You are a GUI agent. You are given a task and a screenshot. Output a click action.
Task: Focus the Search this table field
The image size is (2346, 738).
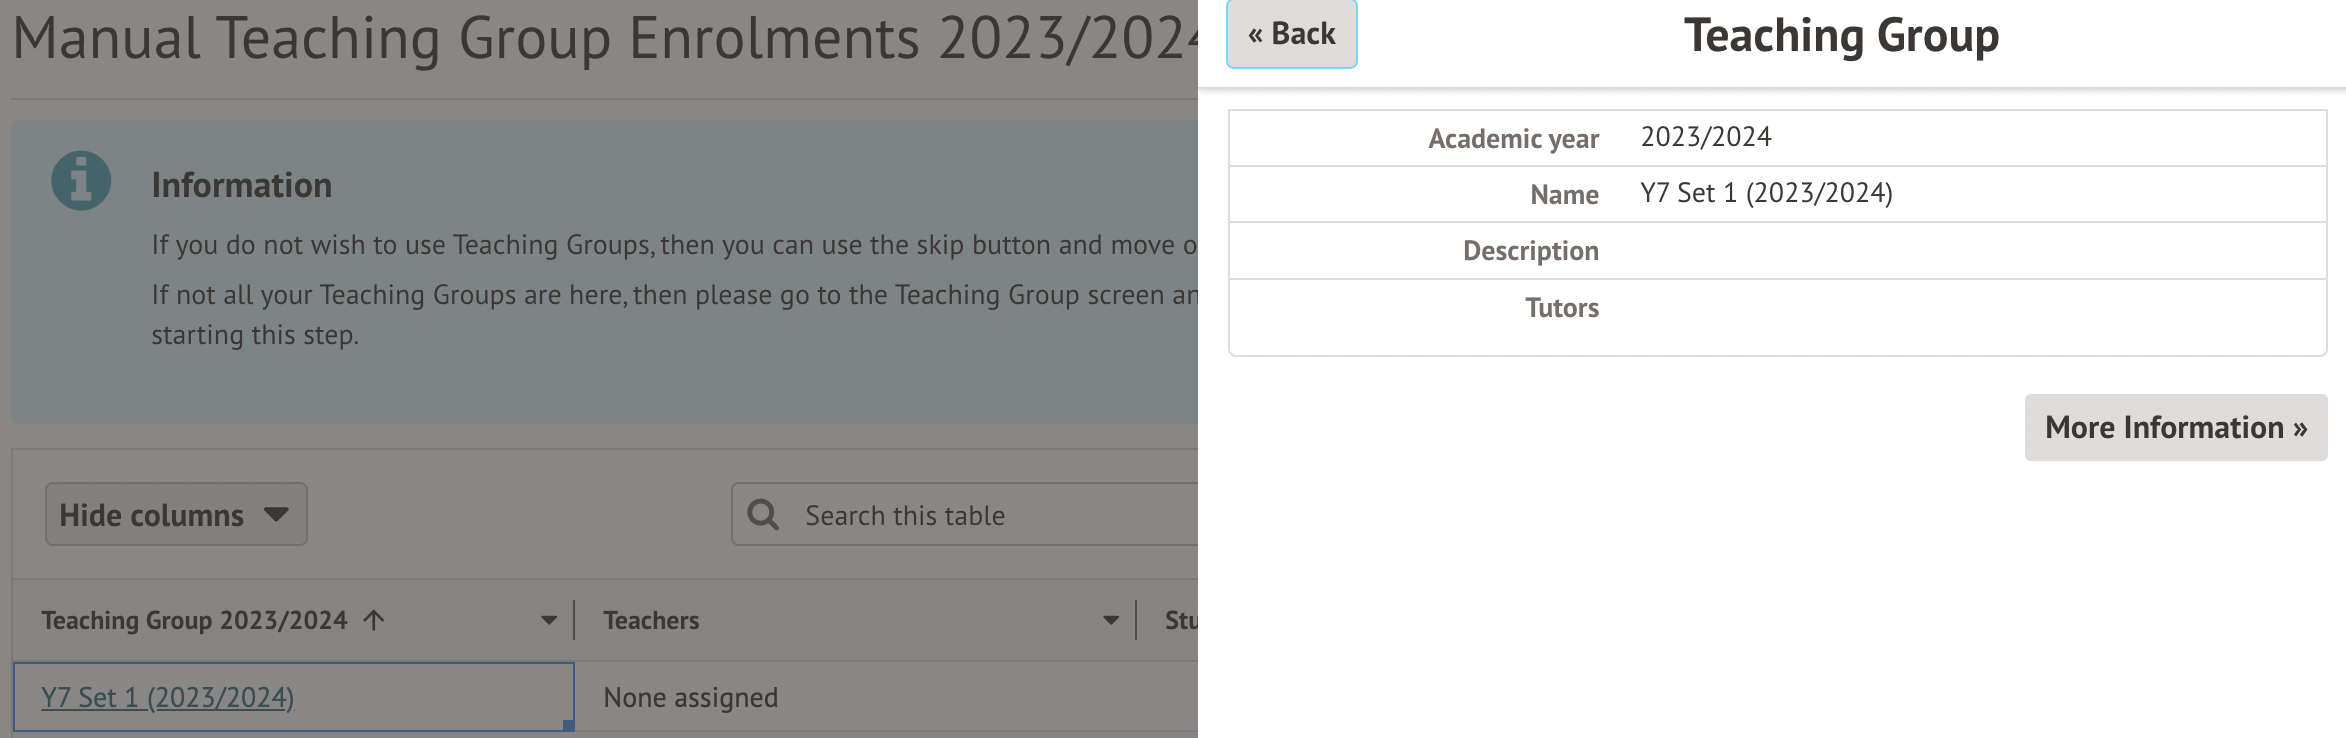coord(990,516)
